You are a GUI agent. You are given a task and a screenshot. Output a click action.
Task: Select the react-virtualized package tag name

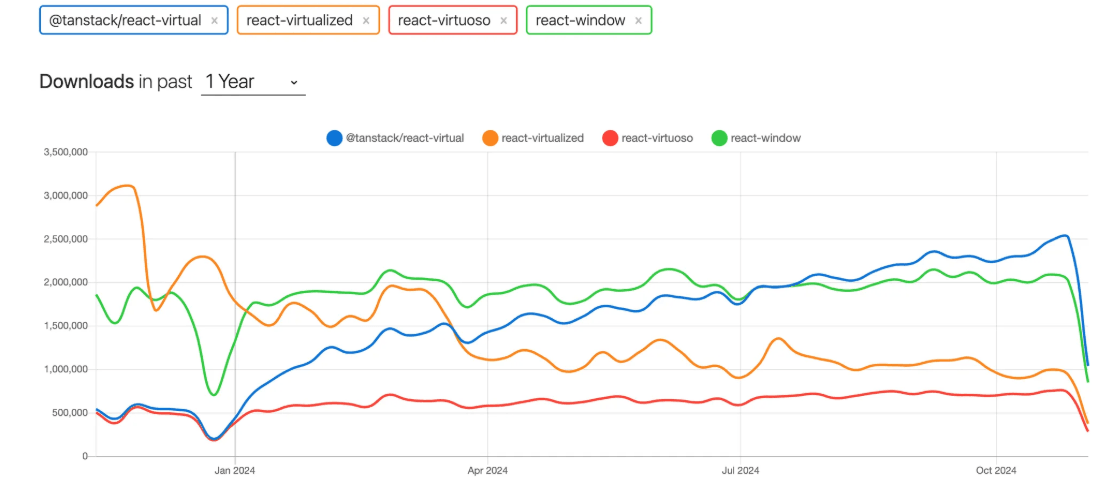[297, 20]
